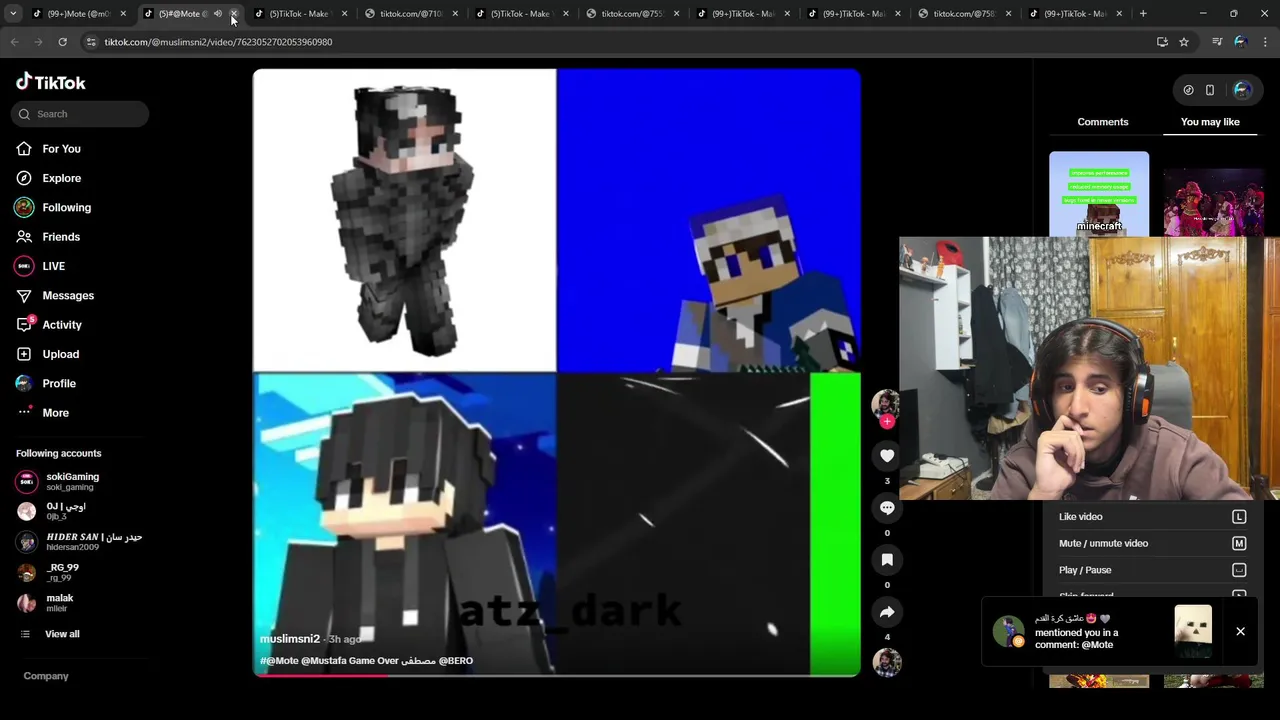Follow the creator with the red plus button
1280x720 pixels.
coord(886,422)
